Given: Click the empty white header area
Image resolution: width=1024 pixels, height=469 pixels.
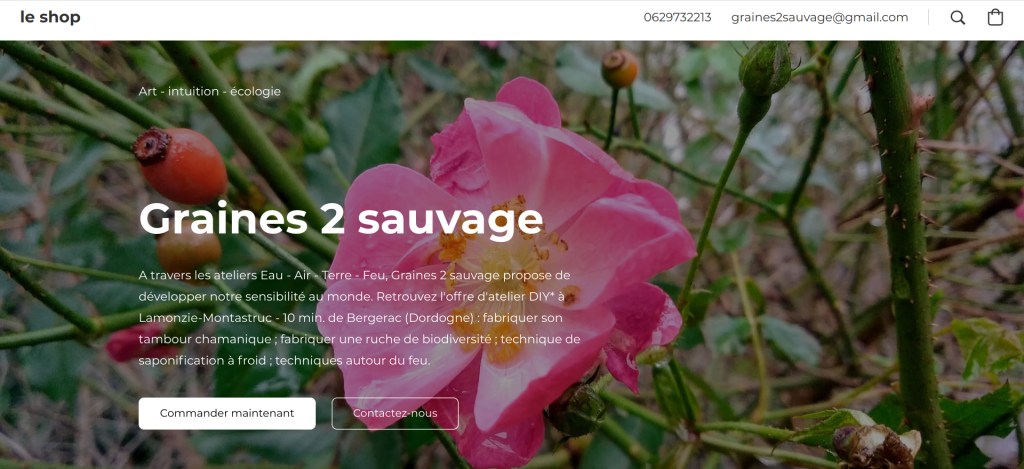Looking at the screenshot, I should click(x=359, y=18).
